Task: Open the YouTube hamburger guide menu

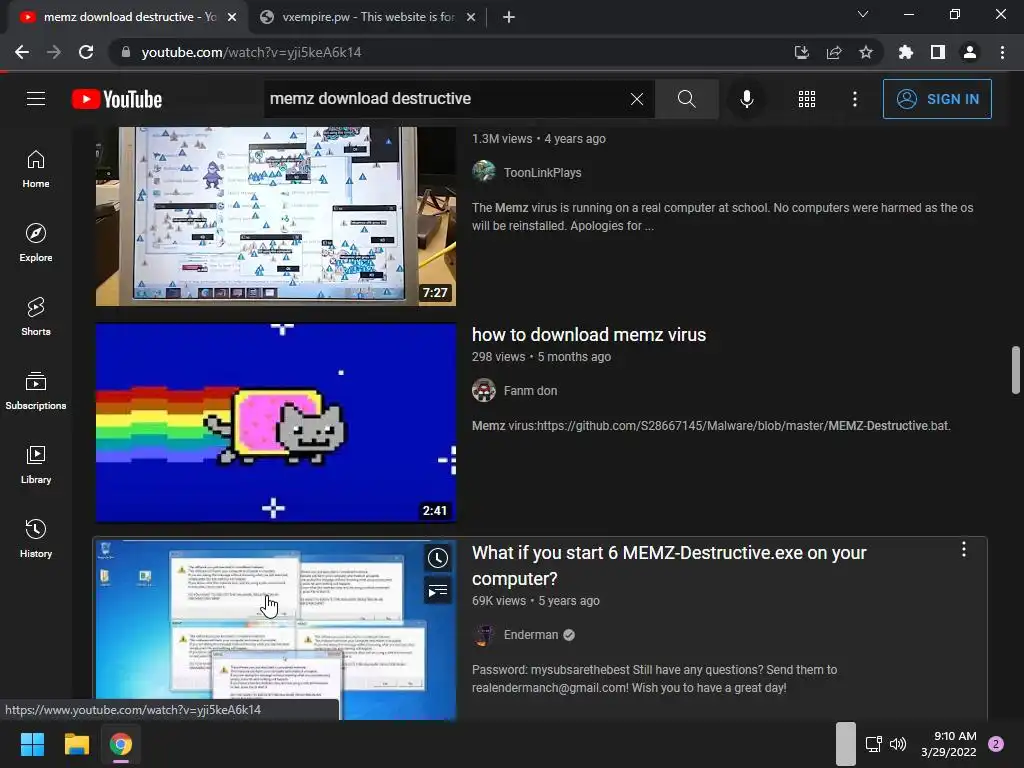Action: [36, 99]
